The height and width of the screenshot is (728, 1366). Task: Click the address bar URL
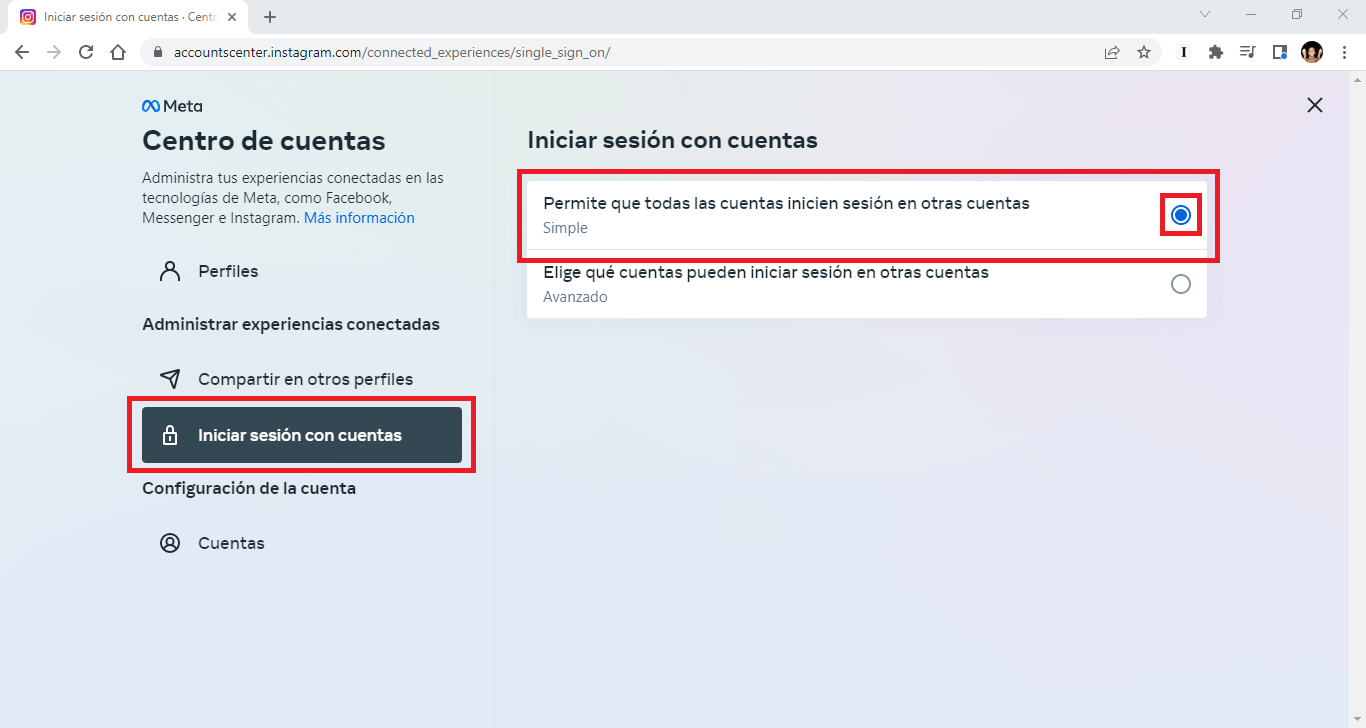tap(390, 52)
